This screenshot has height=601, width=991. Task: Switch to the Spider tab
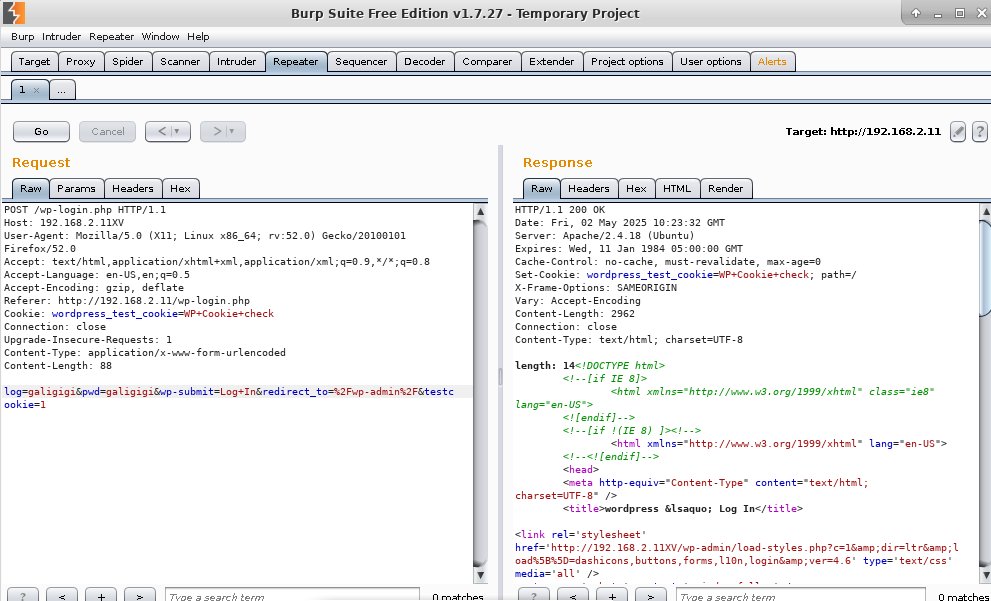tap(128, 61)
